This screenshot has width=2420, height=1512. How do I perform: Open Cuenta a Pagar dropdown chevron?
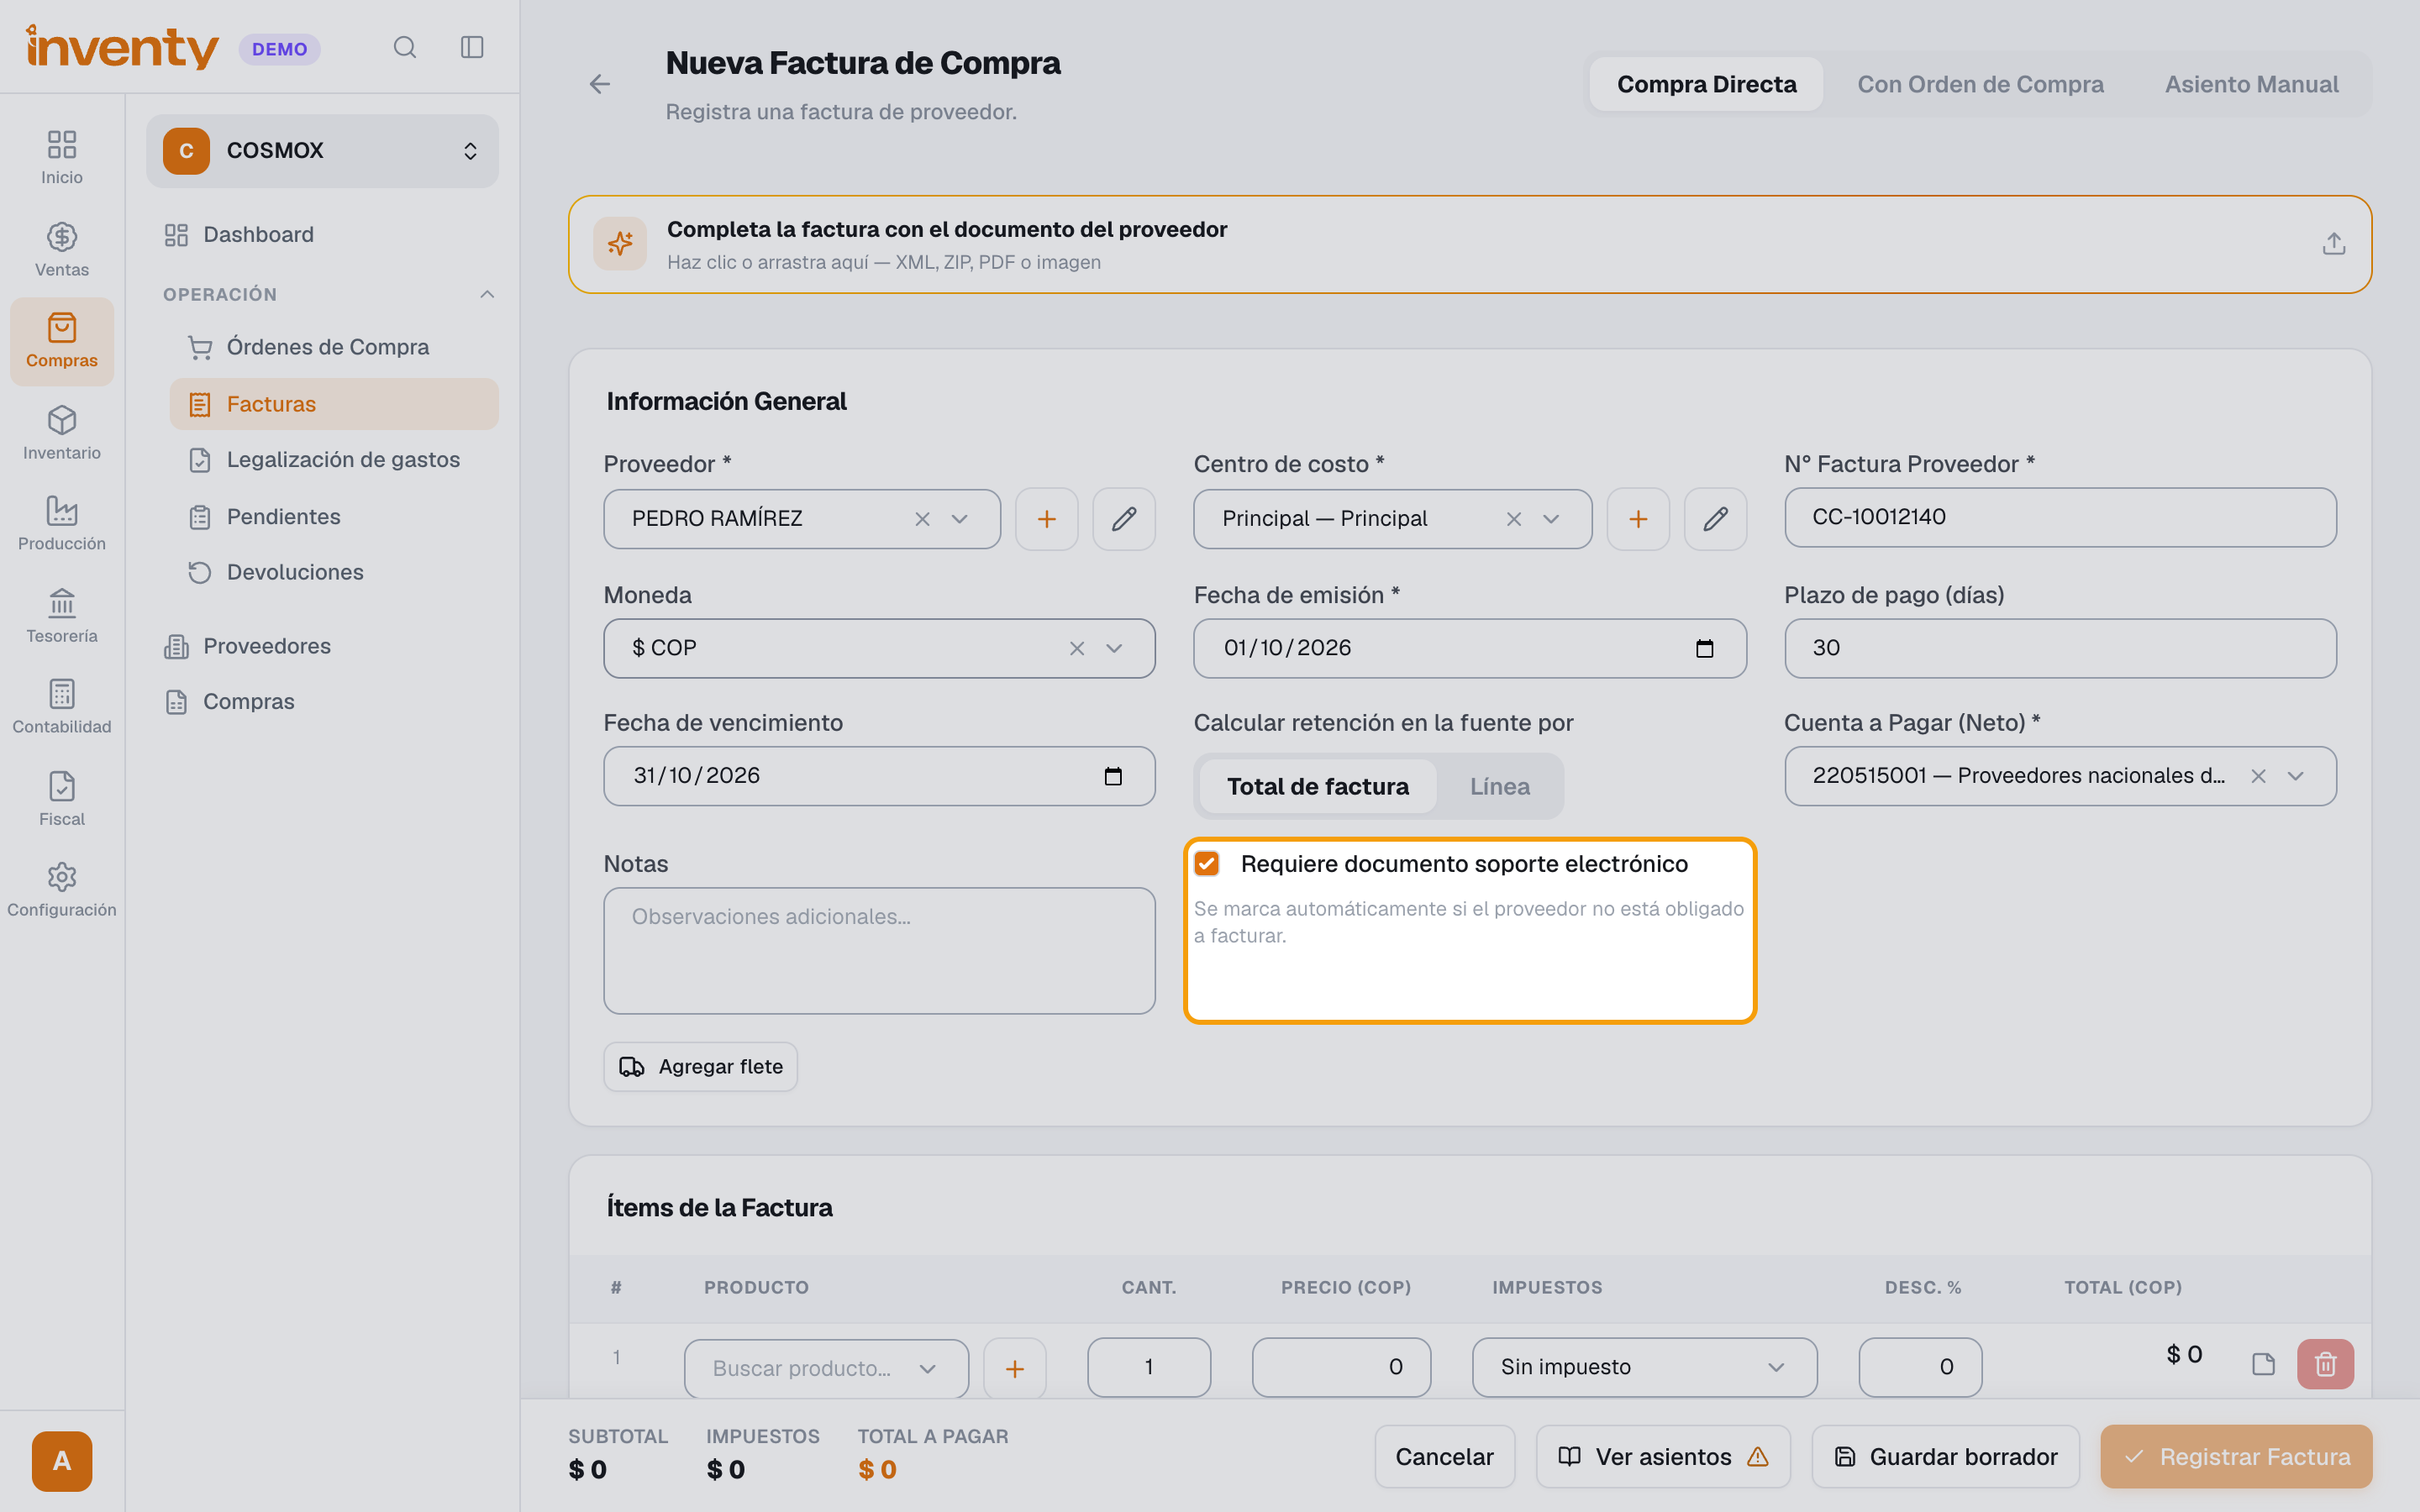[2296, 776]
